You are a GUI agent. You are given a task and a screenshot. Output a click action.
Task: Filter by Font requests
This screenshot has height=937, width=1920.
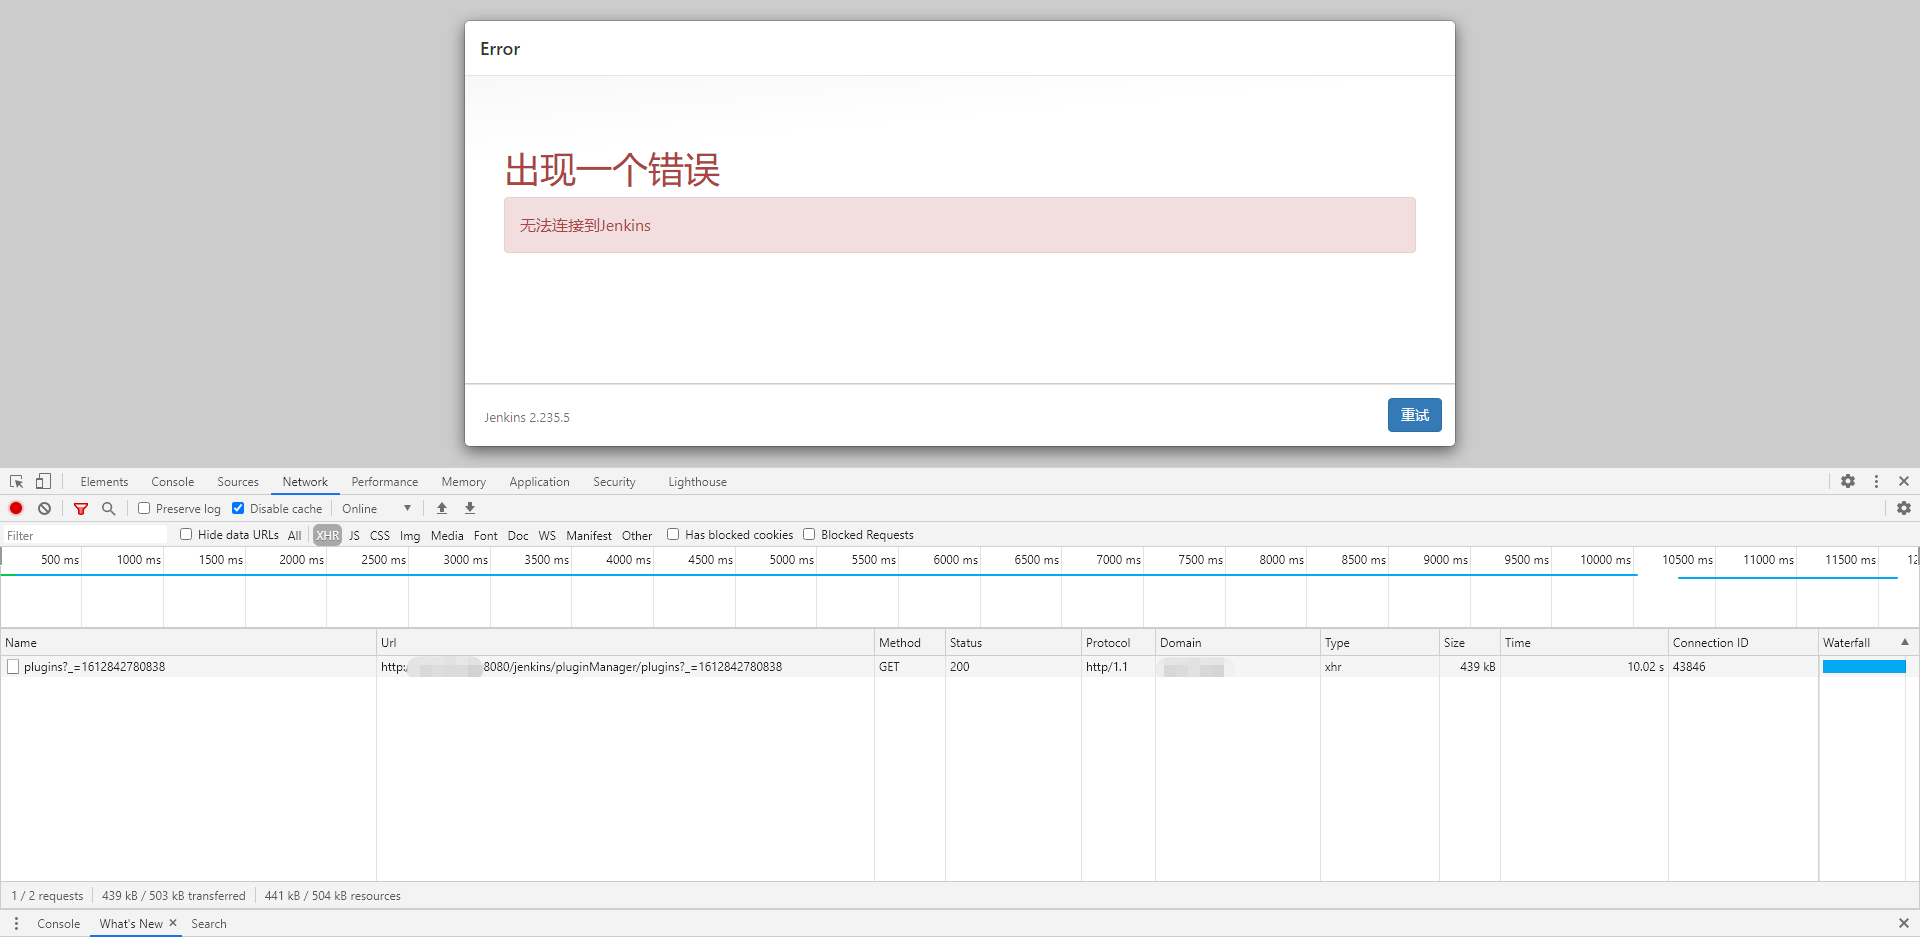(485, 535)
